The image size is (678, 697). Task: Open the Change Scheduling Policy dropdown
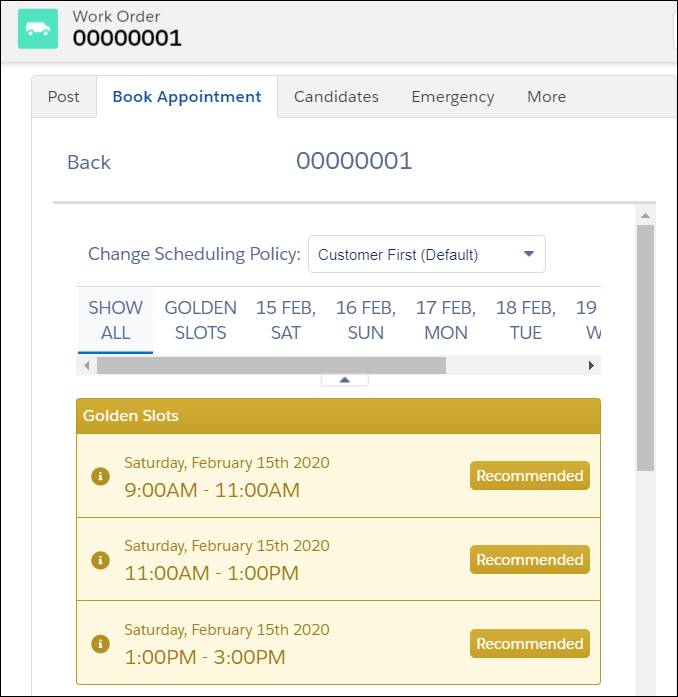click(427, 254)
